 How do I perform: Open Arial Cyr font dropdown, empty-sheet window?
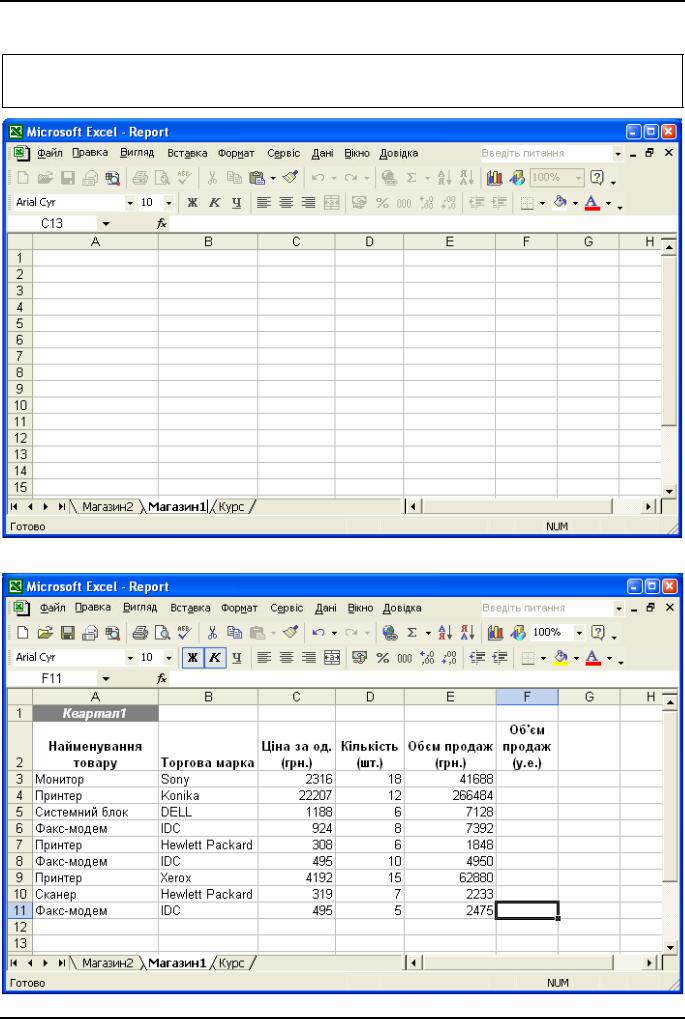click(x=130, y=203)
